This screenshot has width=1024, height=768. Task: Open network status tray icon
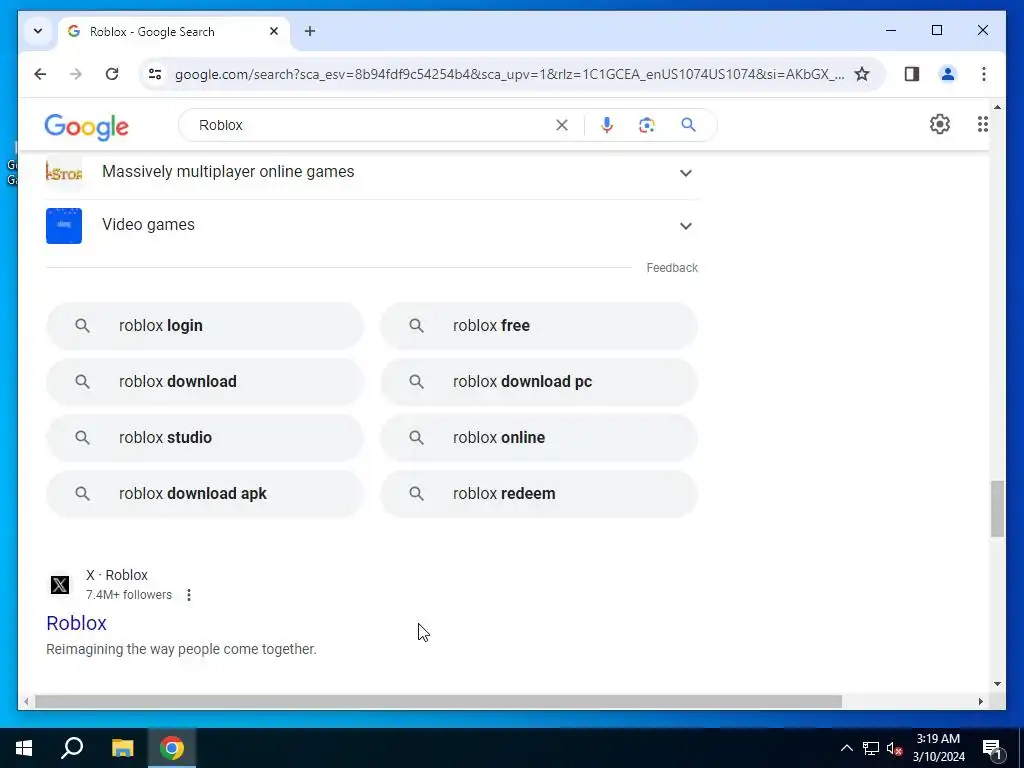871,748
